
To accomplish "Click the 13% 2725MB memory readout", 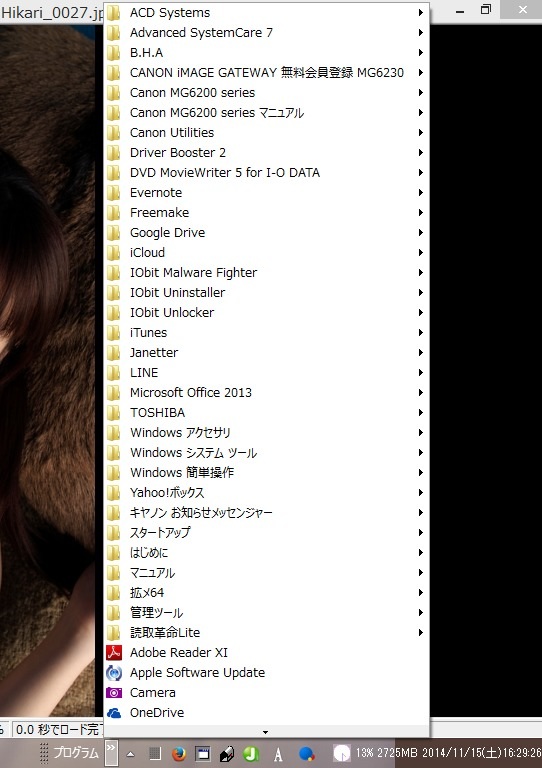I will (386, 753).
